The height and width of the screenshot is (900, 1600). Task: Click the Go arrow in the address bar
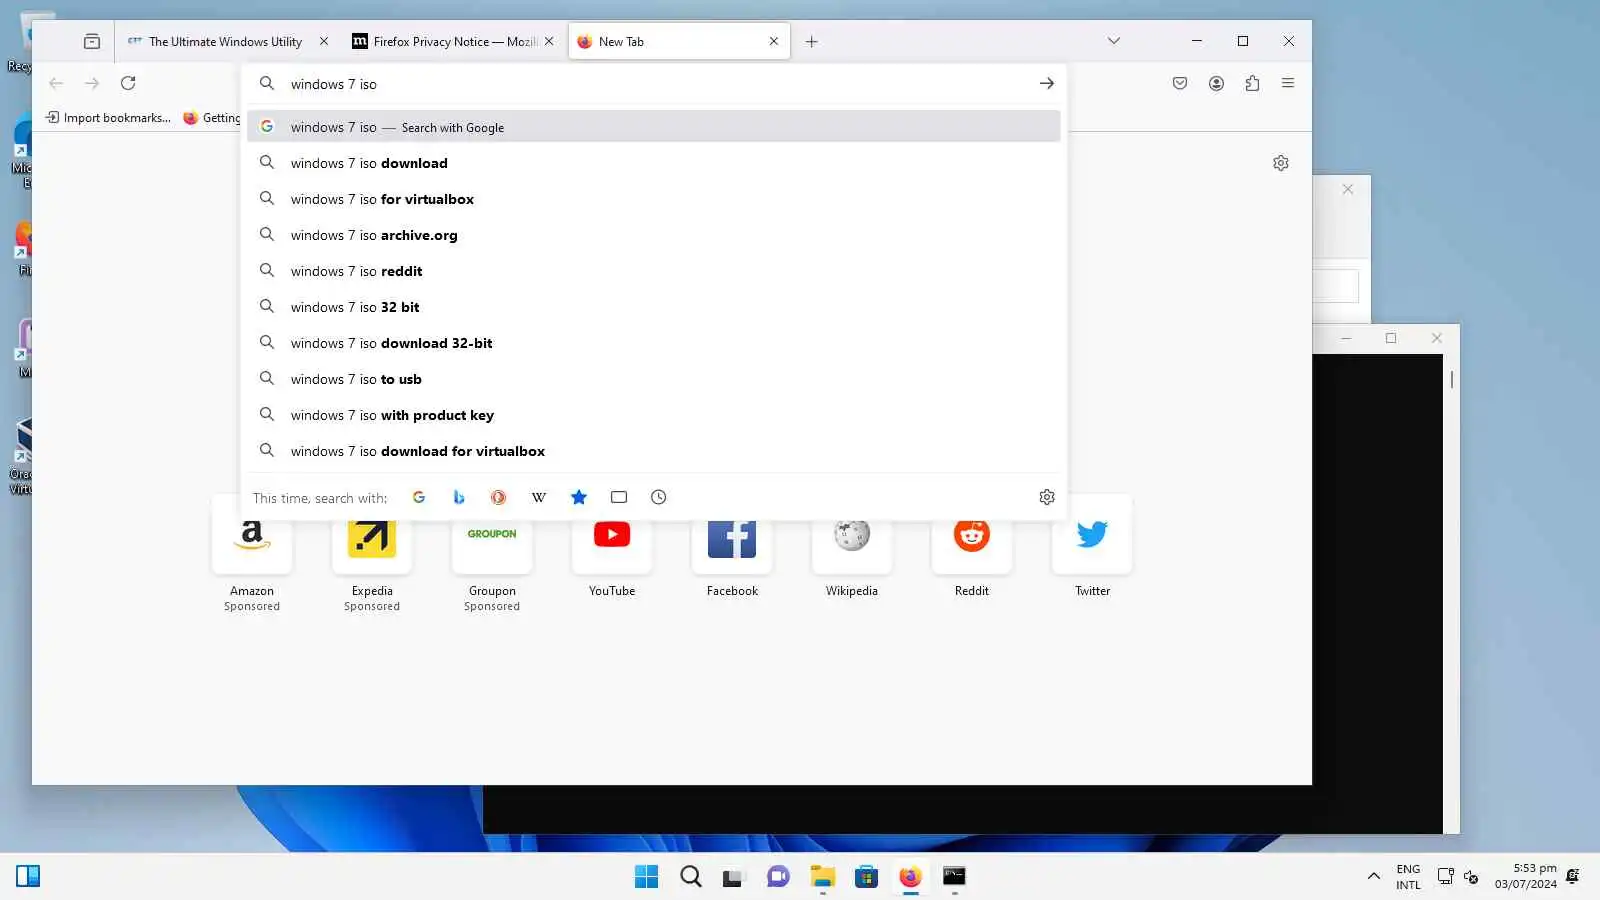[x=1047, y=84]
